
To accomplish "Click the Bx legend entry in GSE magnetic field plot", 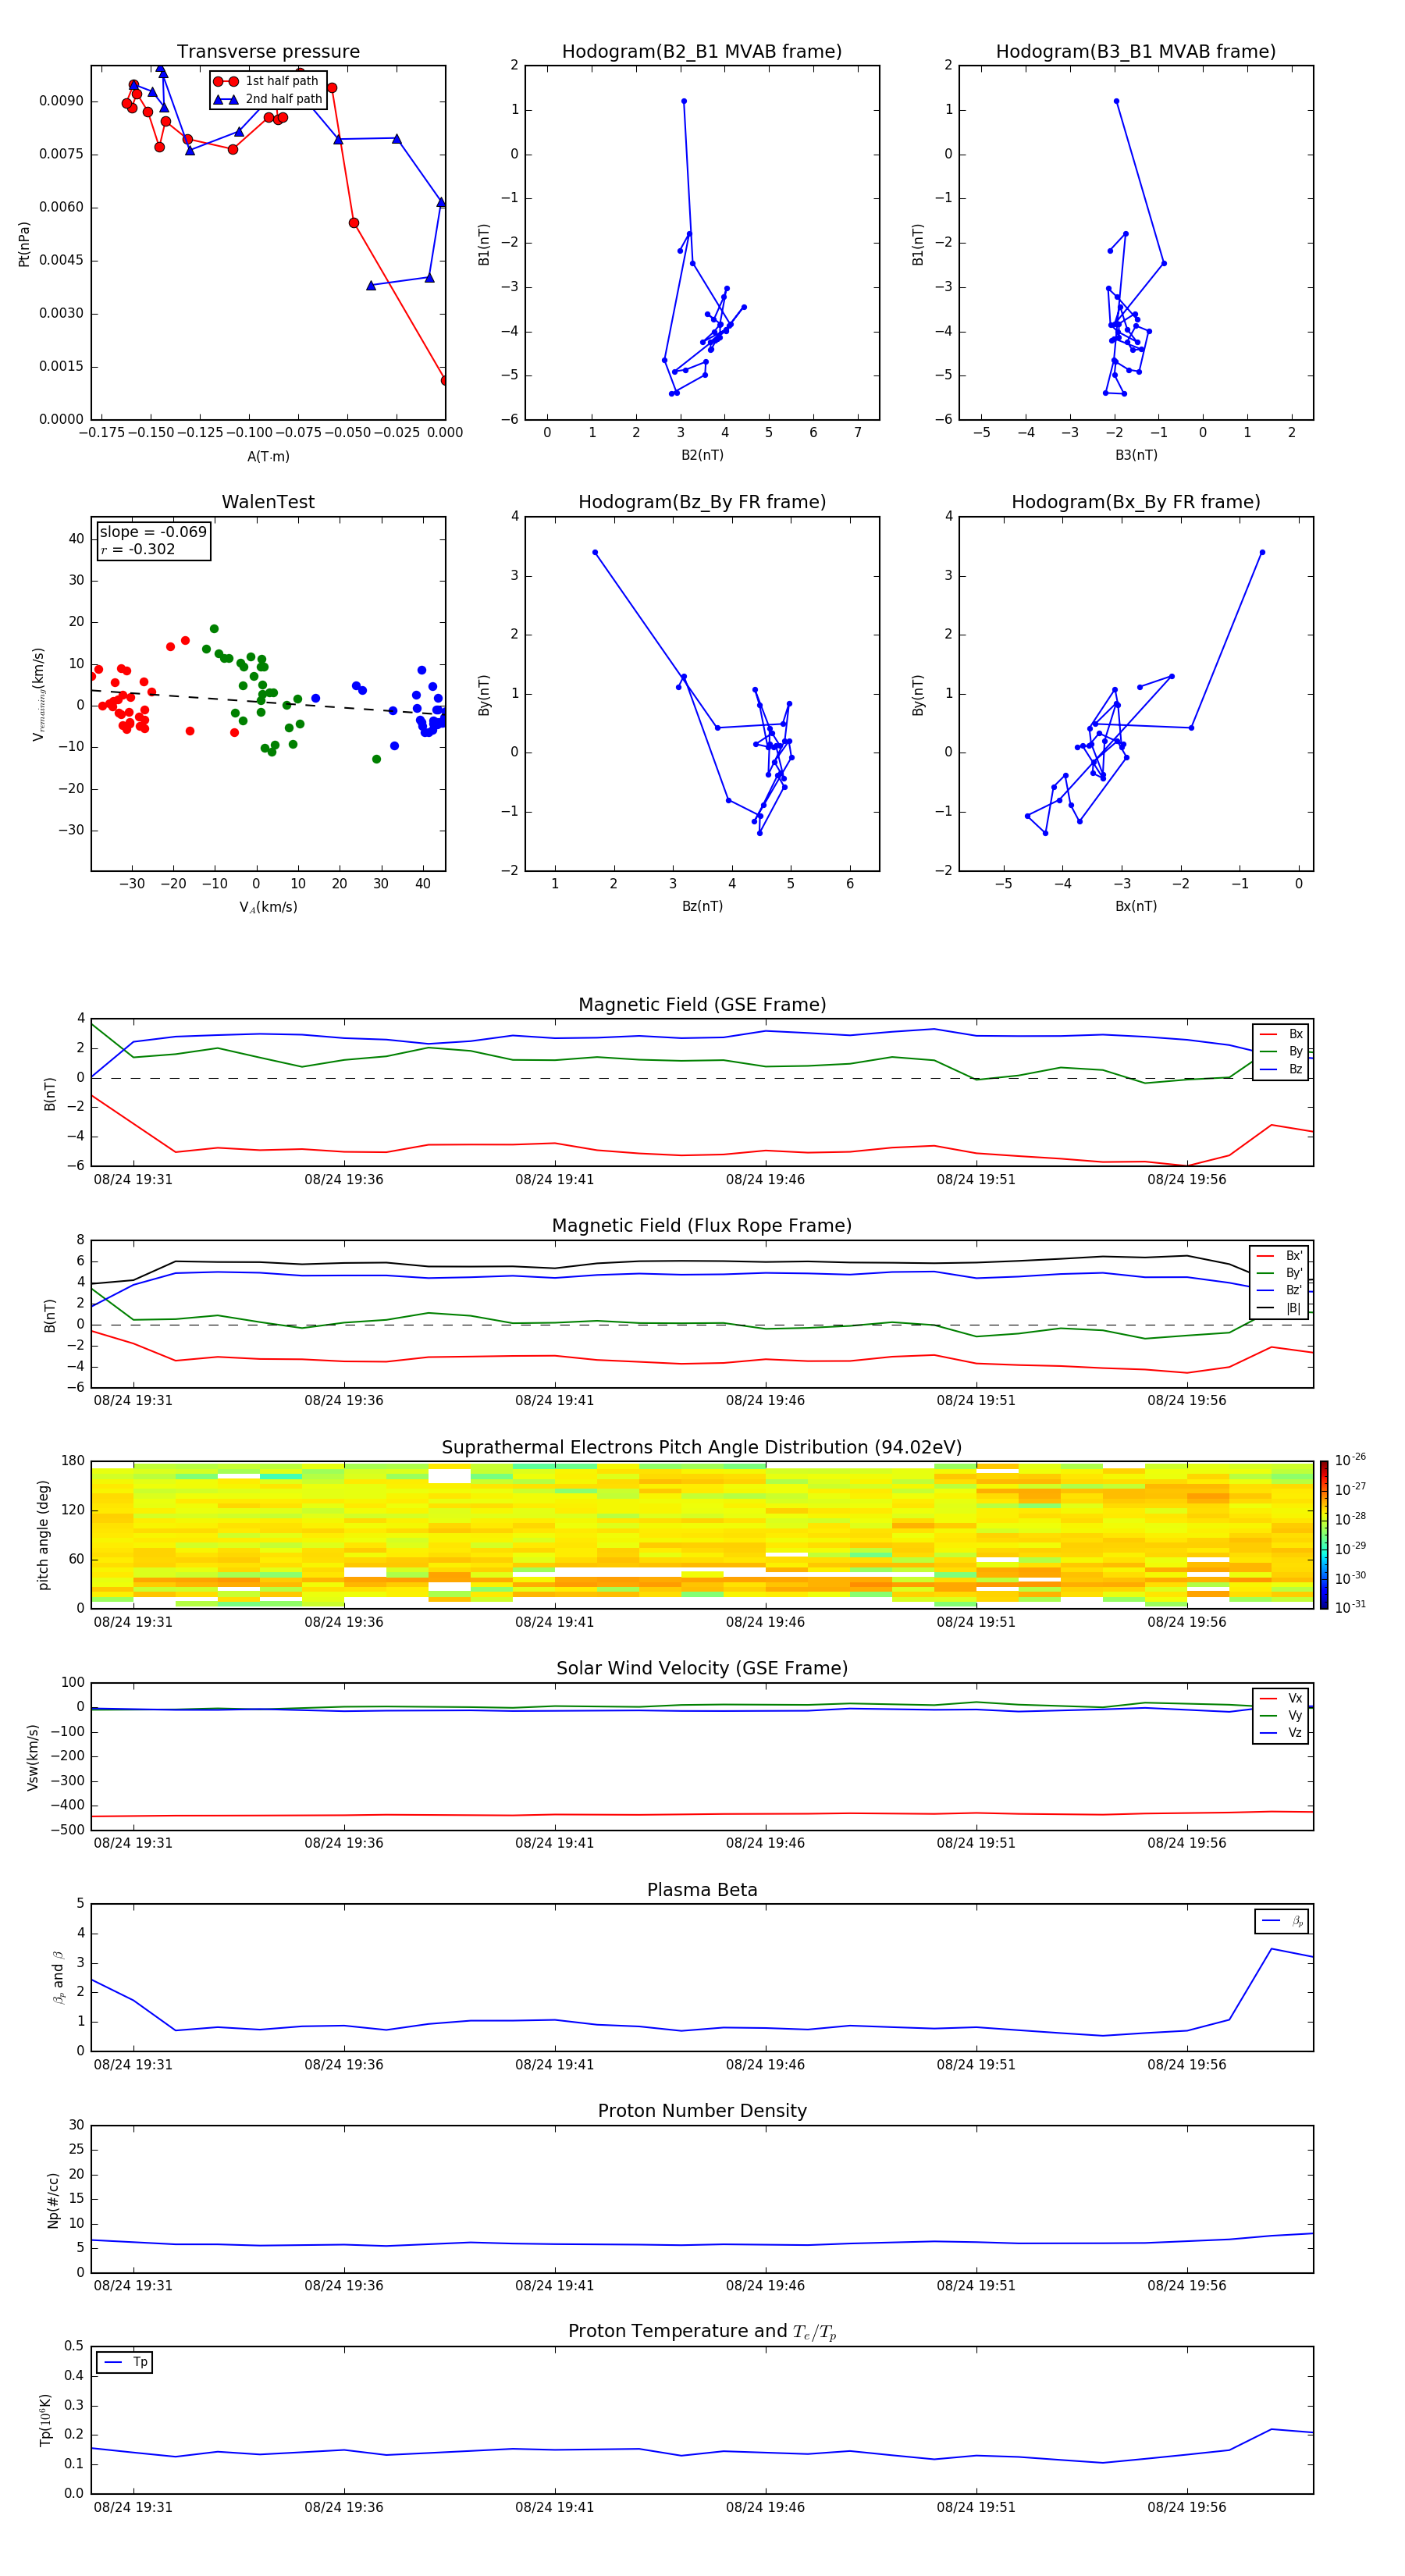I will [x=1281, y=1034].
